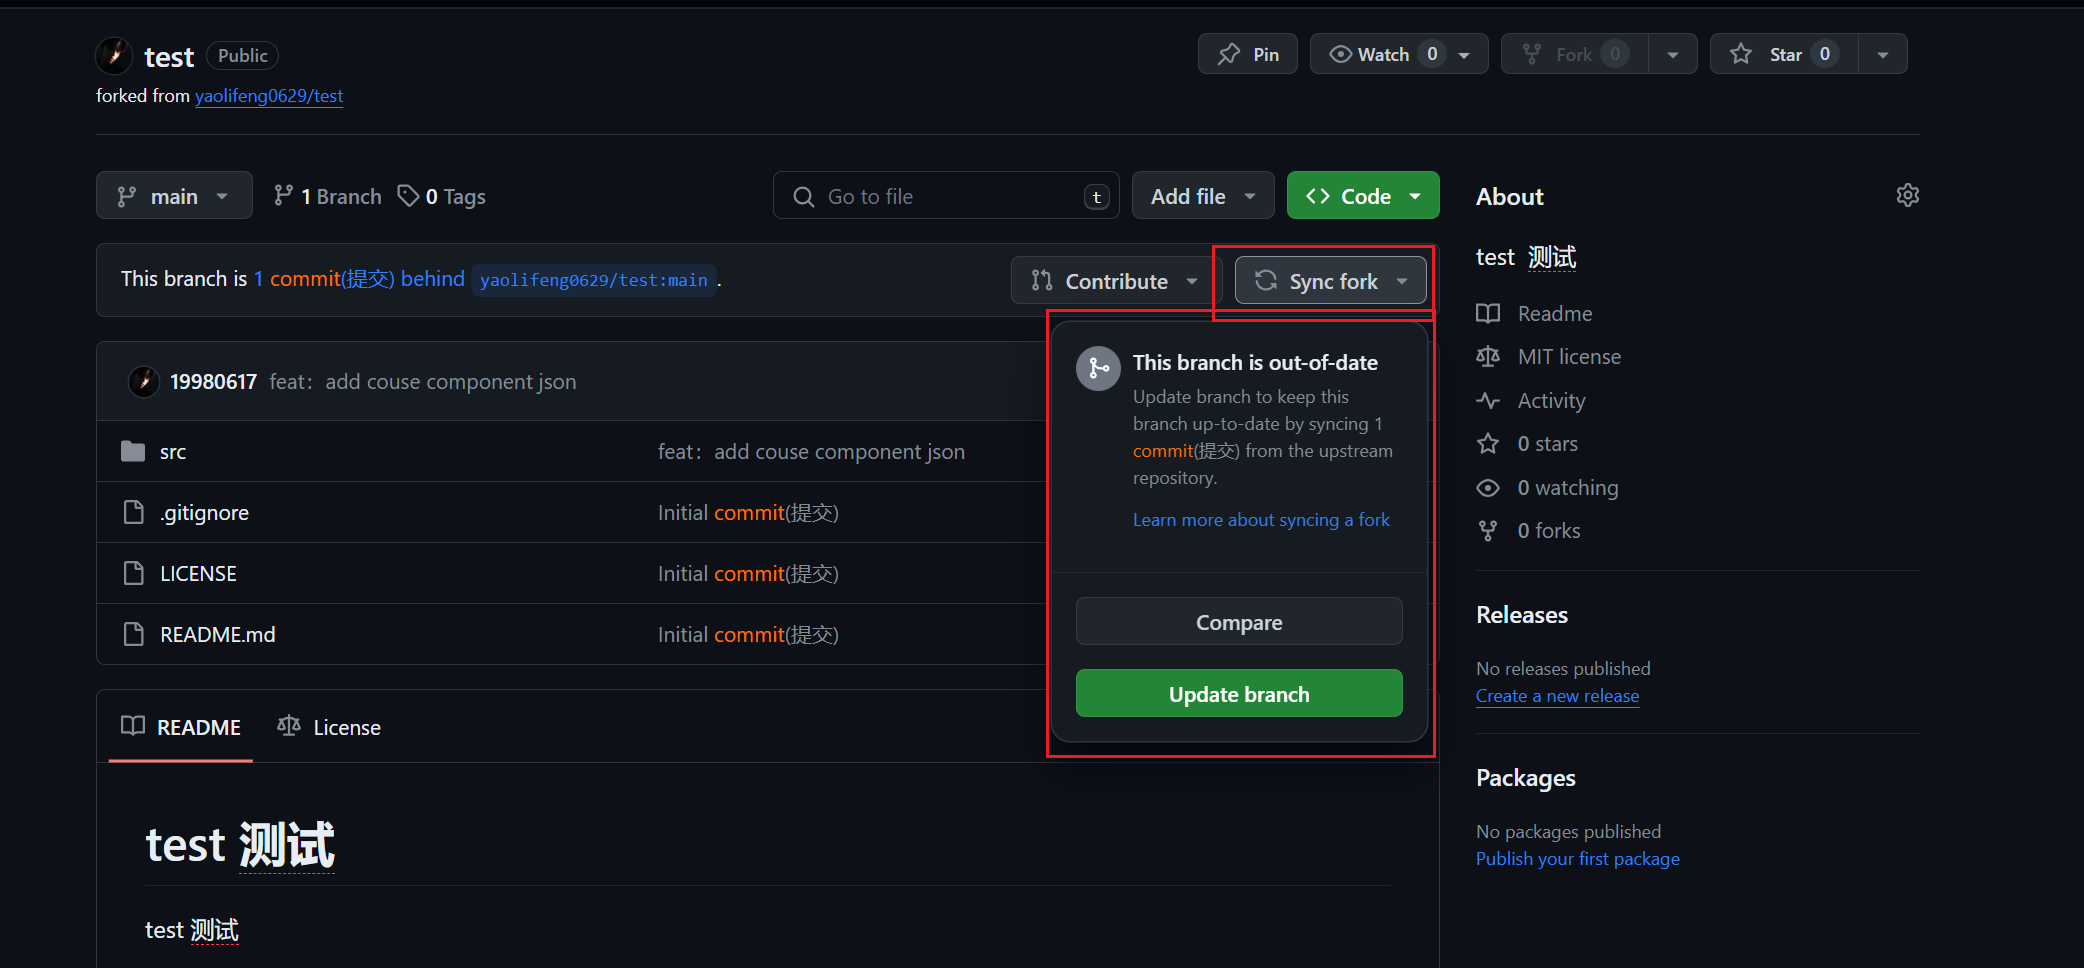
Task: Open the latest commit message add couse component json
Action: pyautogui.click(x=423, y=382)
